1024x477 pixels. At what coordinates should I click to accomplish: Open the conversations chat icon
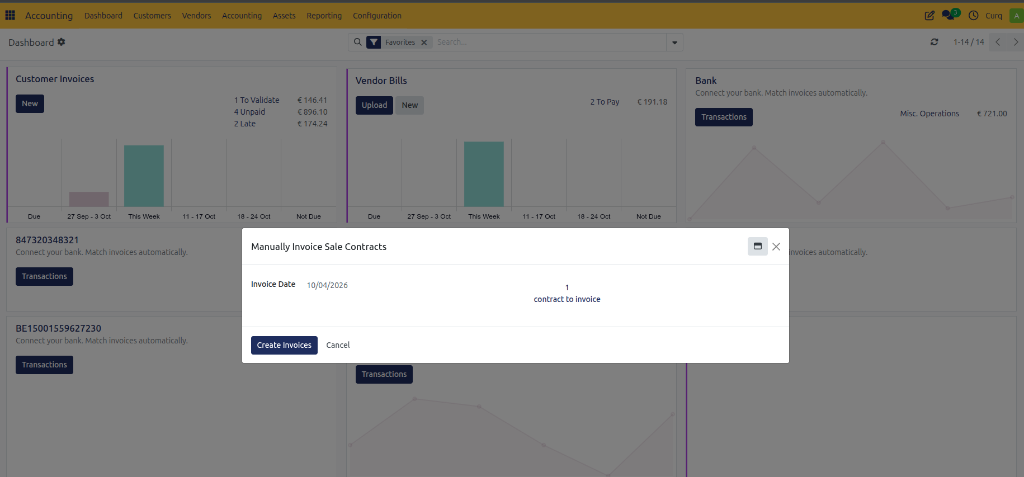click(x=949, y=15)
